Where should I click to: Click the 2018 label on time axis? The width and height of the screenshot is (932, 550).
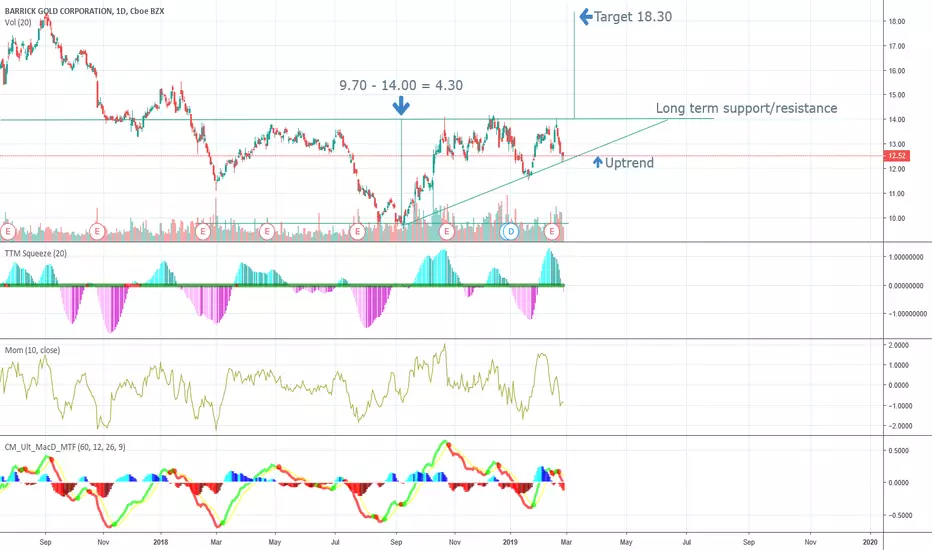pyautogui.click(x=160, y=542)
